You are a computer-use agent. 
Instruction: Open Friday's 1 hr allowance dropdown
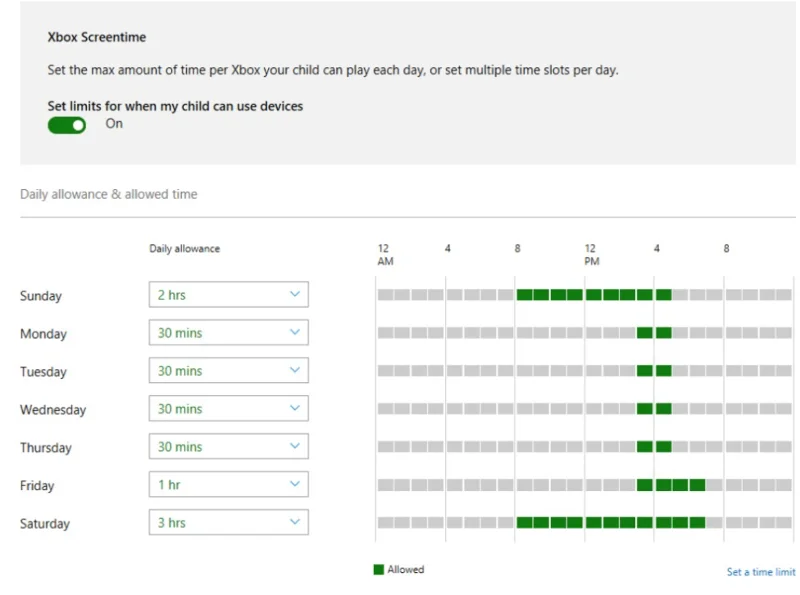coord(228,485)
